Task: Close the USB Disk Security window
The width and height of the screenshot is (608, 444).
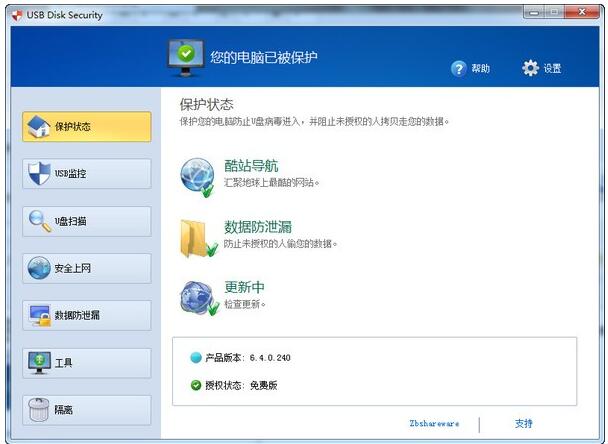Action: click(582, 12)
